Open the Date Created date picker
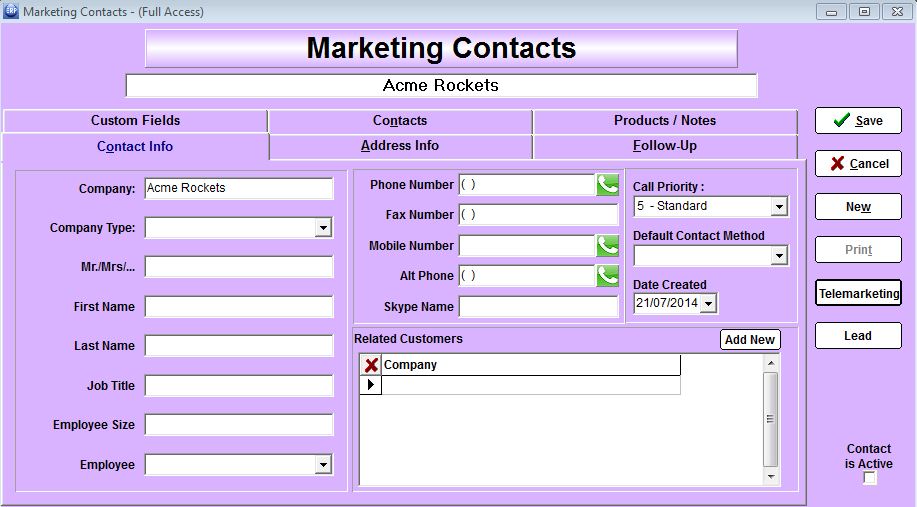The width and height of the screenshot is (917, 507). [x=709, y=303]
